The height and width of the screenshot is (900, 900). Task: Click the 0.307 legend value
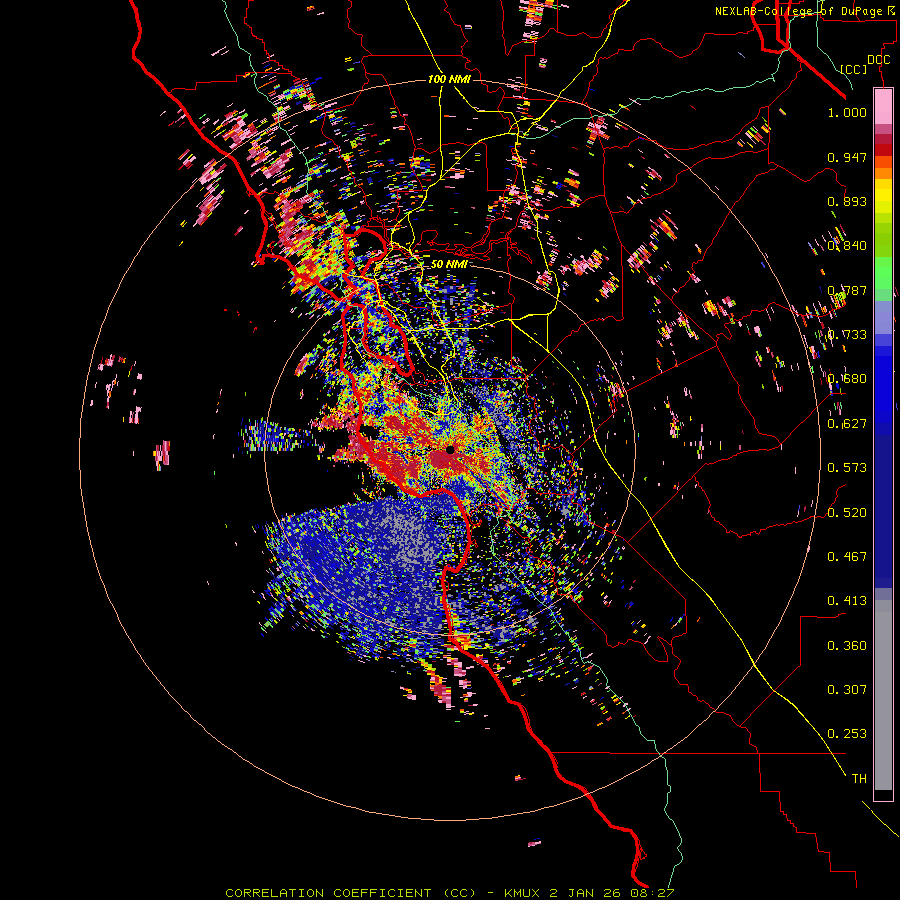tap(847, 690)
